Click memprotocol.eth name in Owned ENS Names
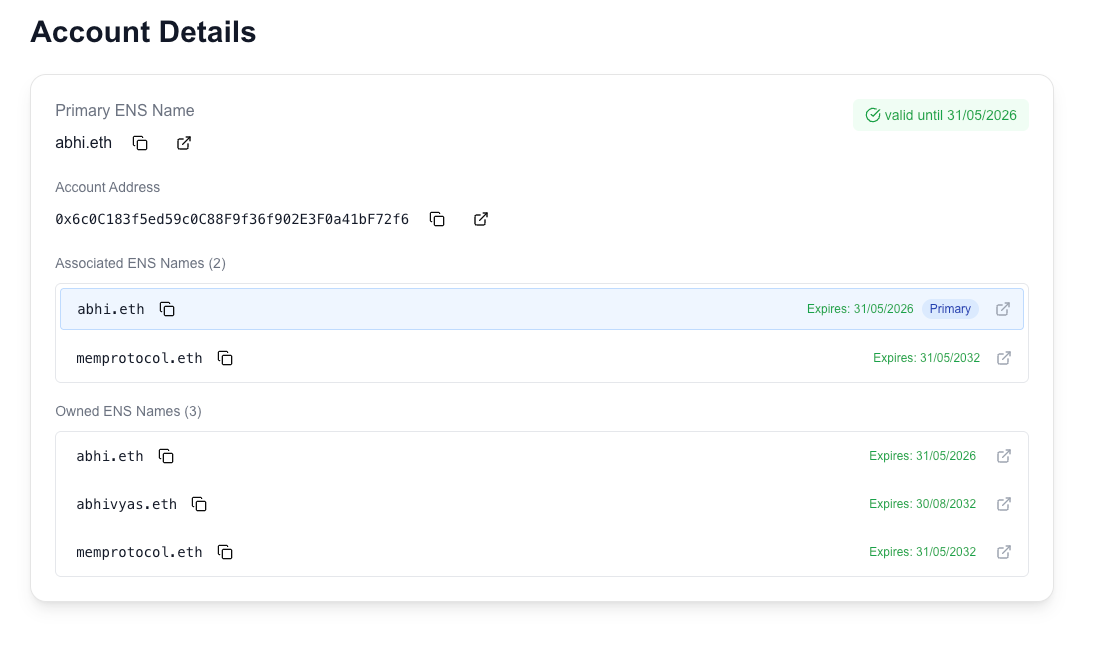This screenshot has width=1107, height=647. tap(139, 552)
